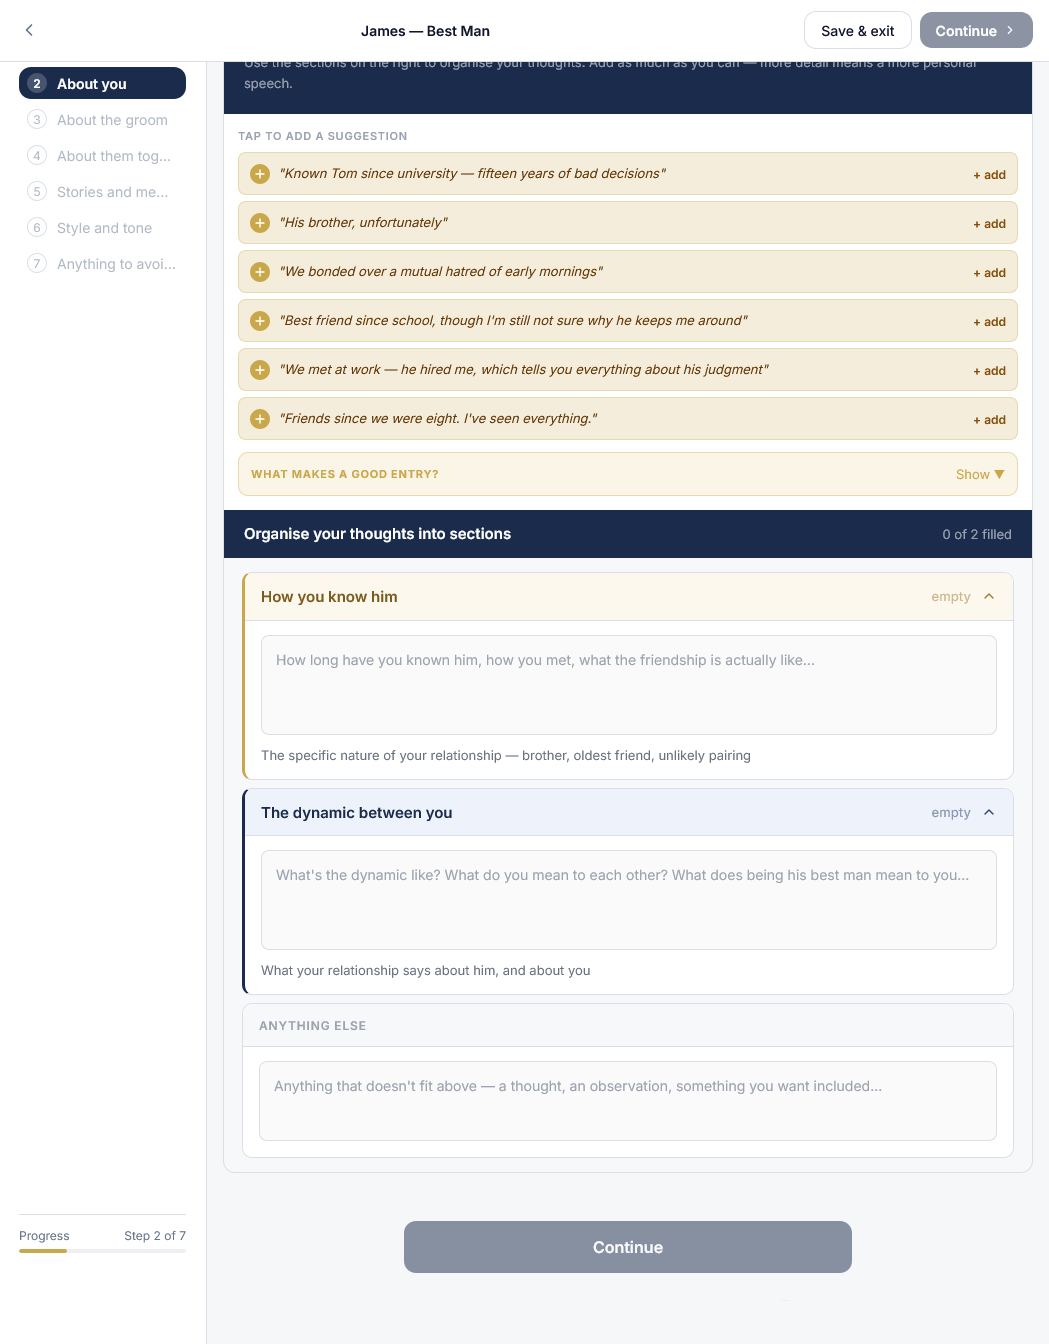Image resolution: width=1049 pixels, height=1344 pixels.
Task: Click the "How you know him" section header
Action: click(628, 597)
